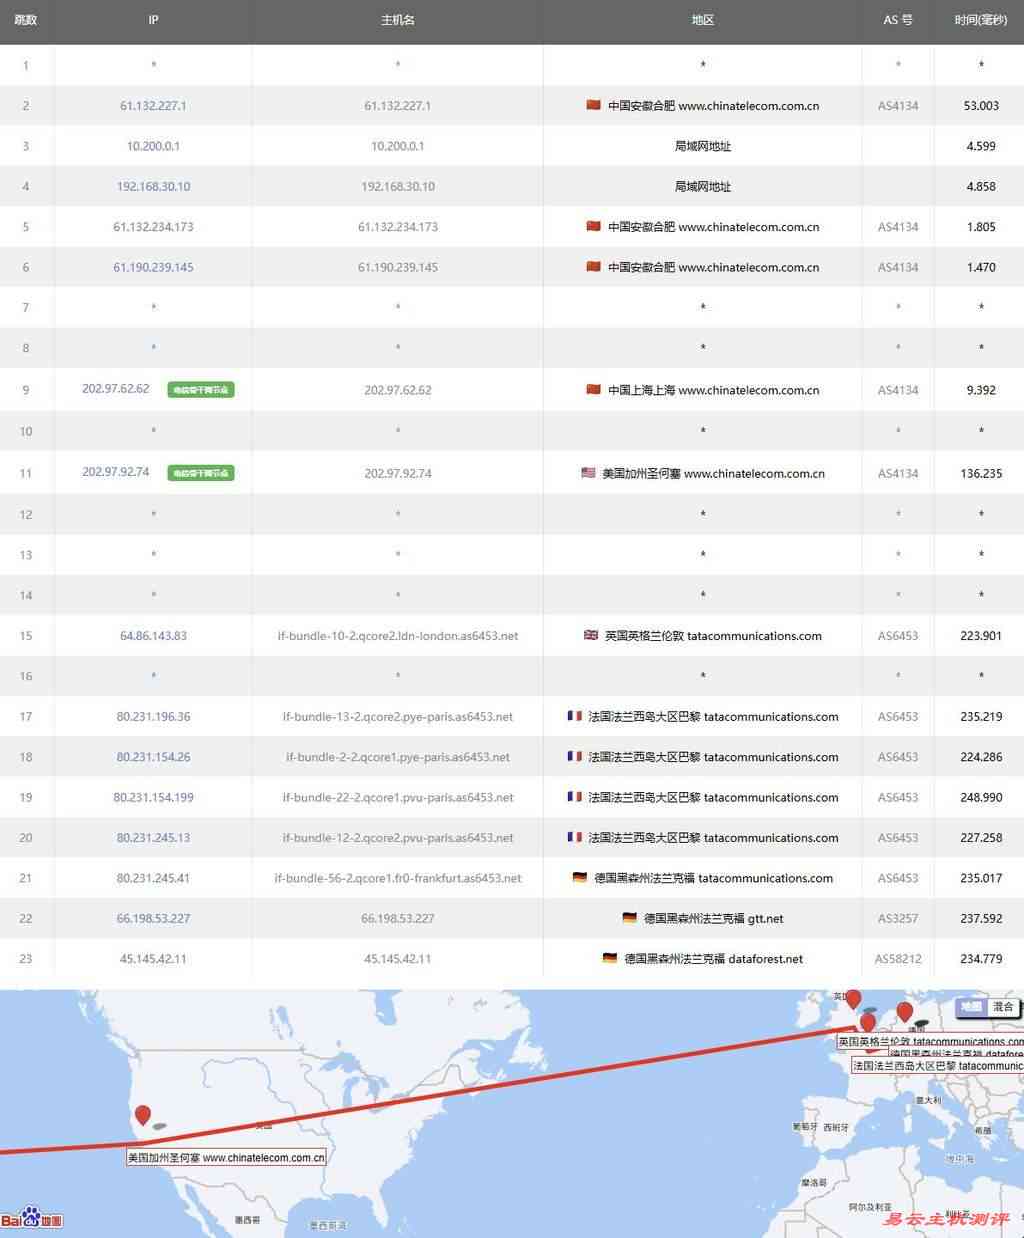Viewport: 1024px width, 1238px height.
Task: Click AS58212 in hop 23 row
Action: coord(898,959)
